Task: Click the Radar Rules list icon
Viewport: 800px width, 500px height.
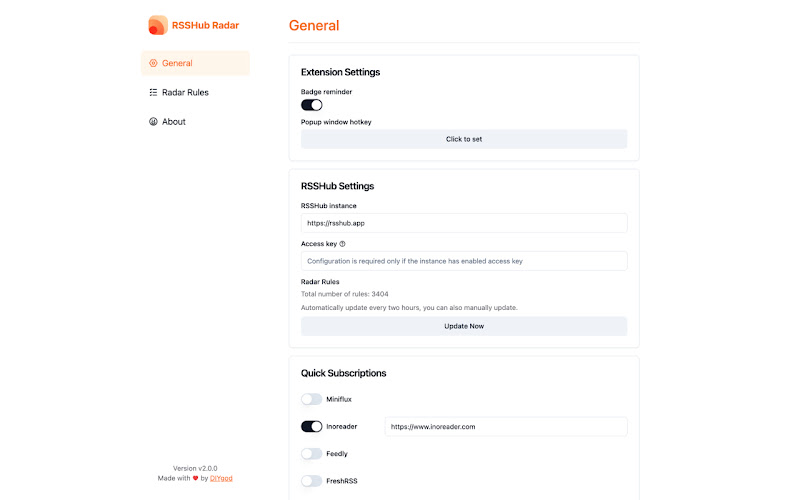Action: [x=153, y=92]
